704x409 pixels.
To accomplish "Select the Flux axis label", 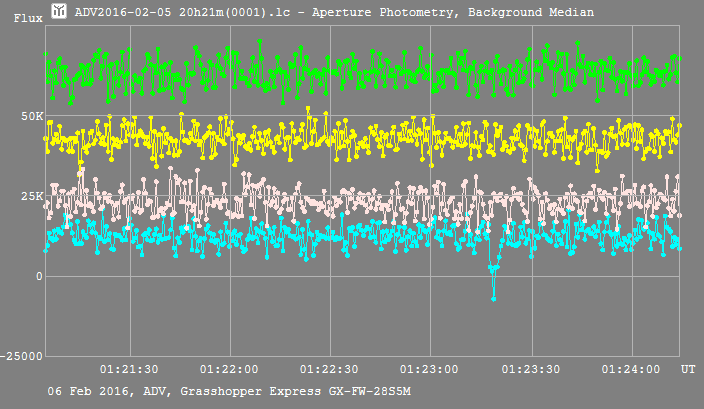I will click(27, 18).
